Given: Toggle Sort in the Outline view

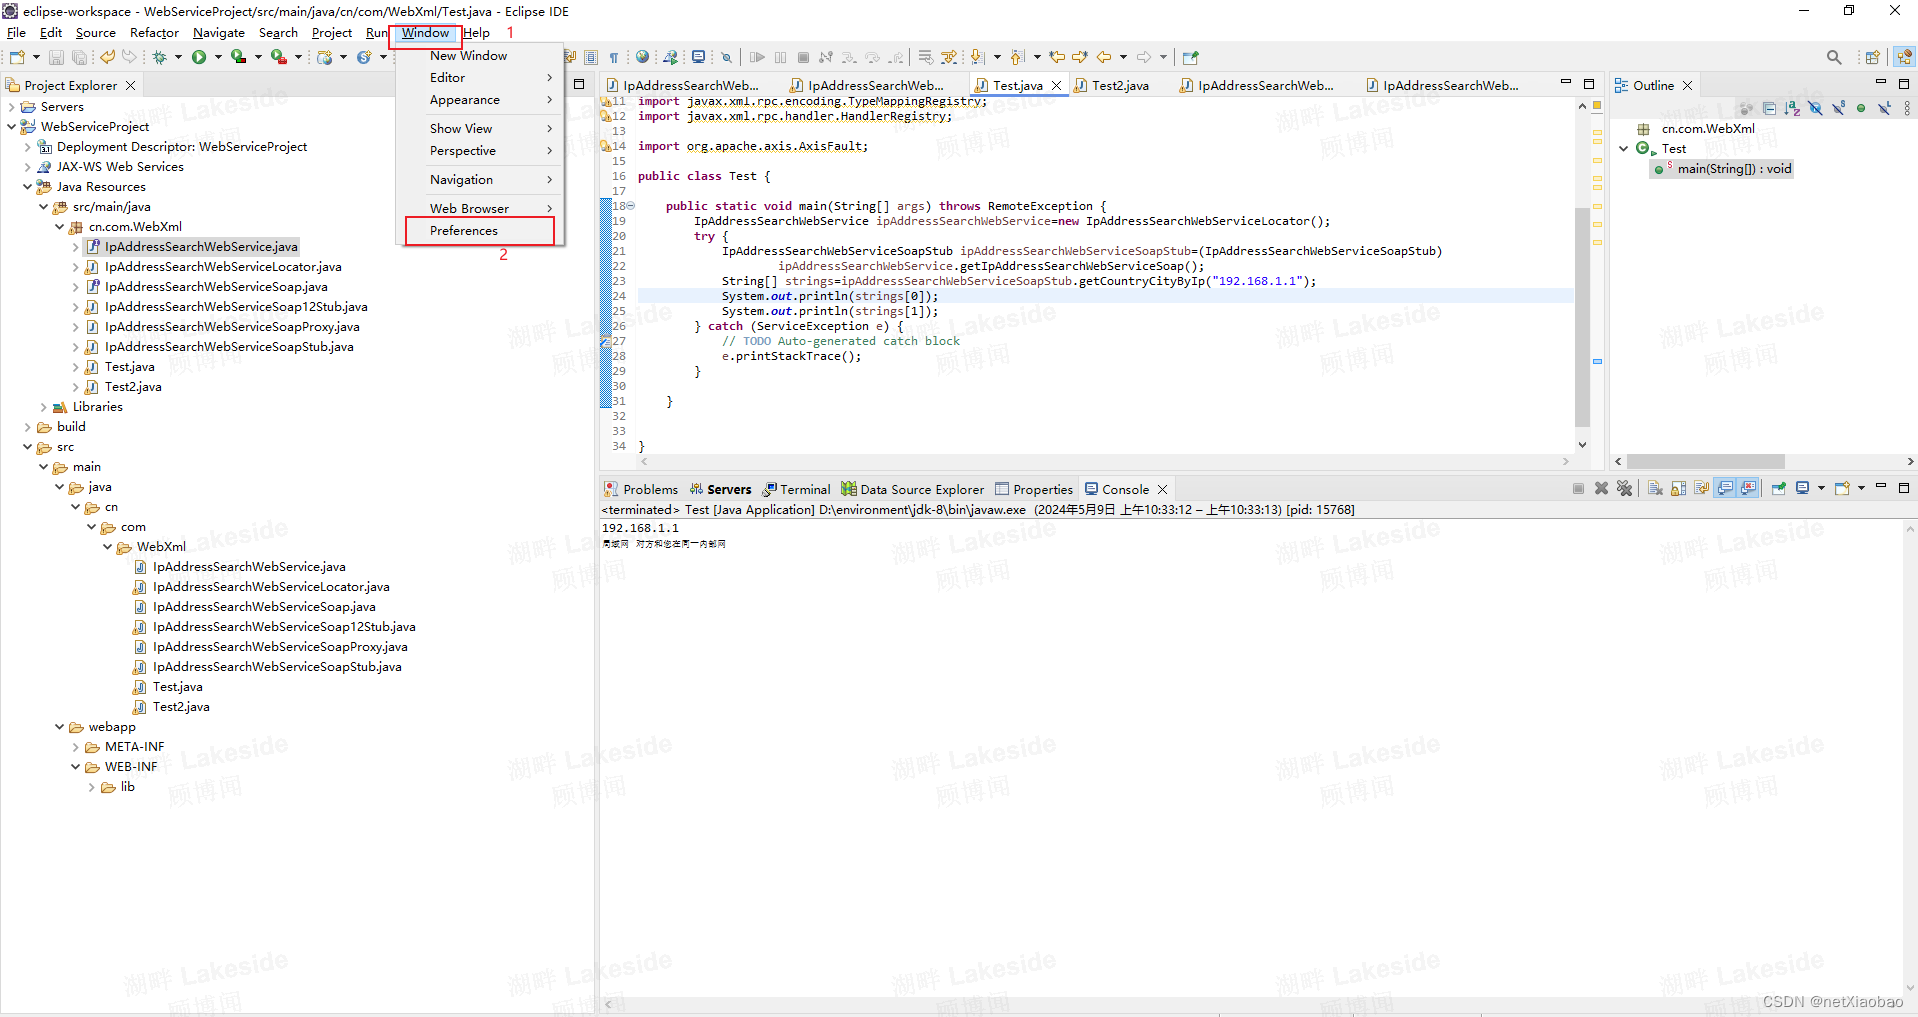Looking at the screenshot, I should point(1792,108).
